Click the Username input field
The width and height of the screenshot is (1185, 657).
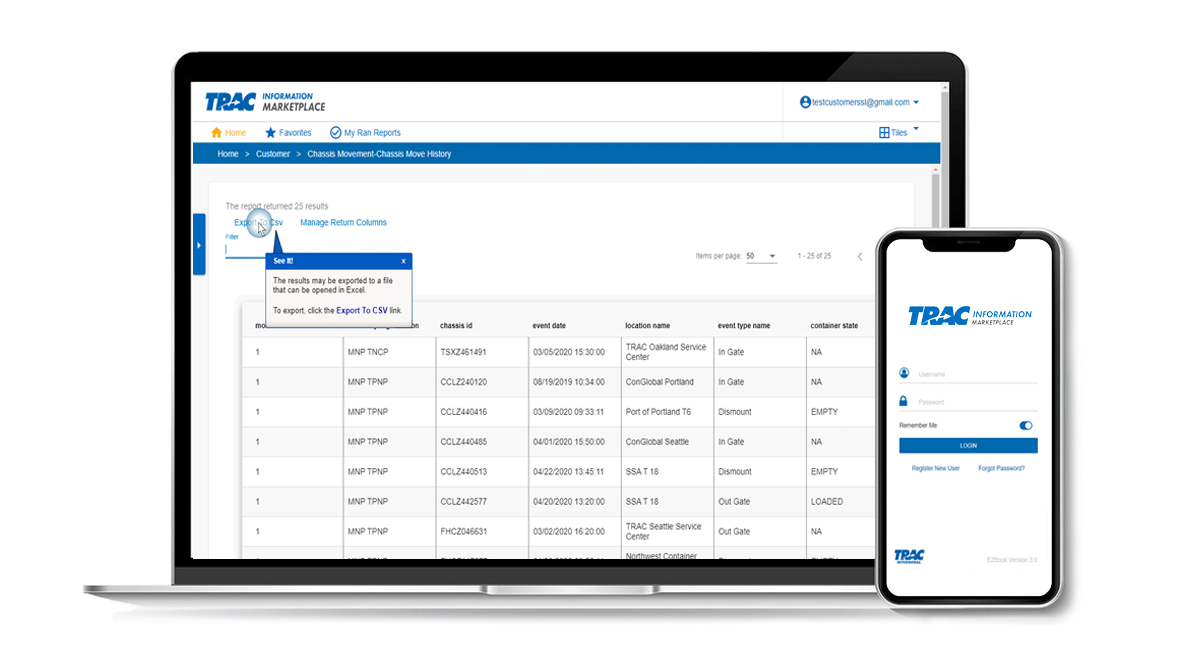[x=975, y=375]
